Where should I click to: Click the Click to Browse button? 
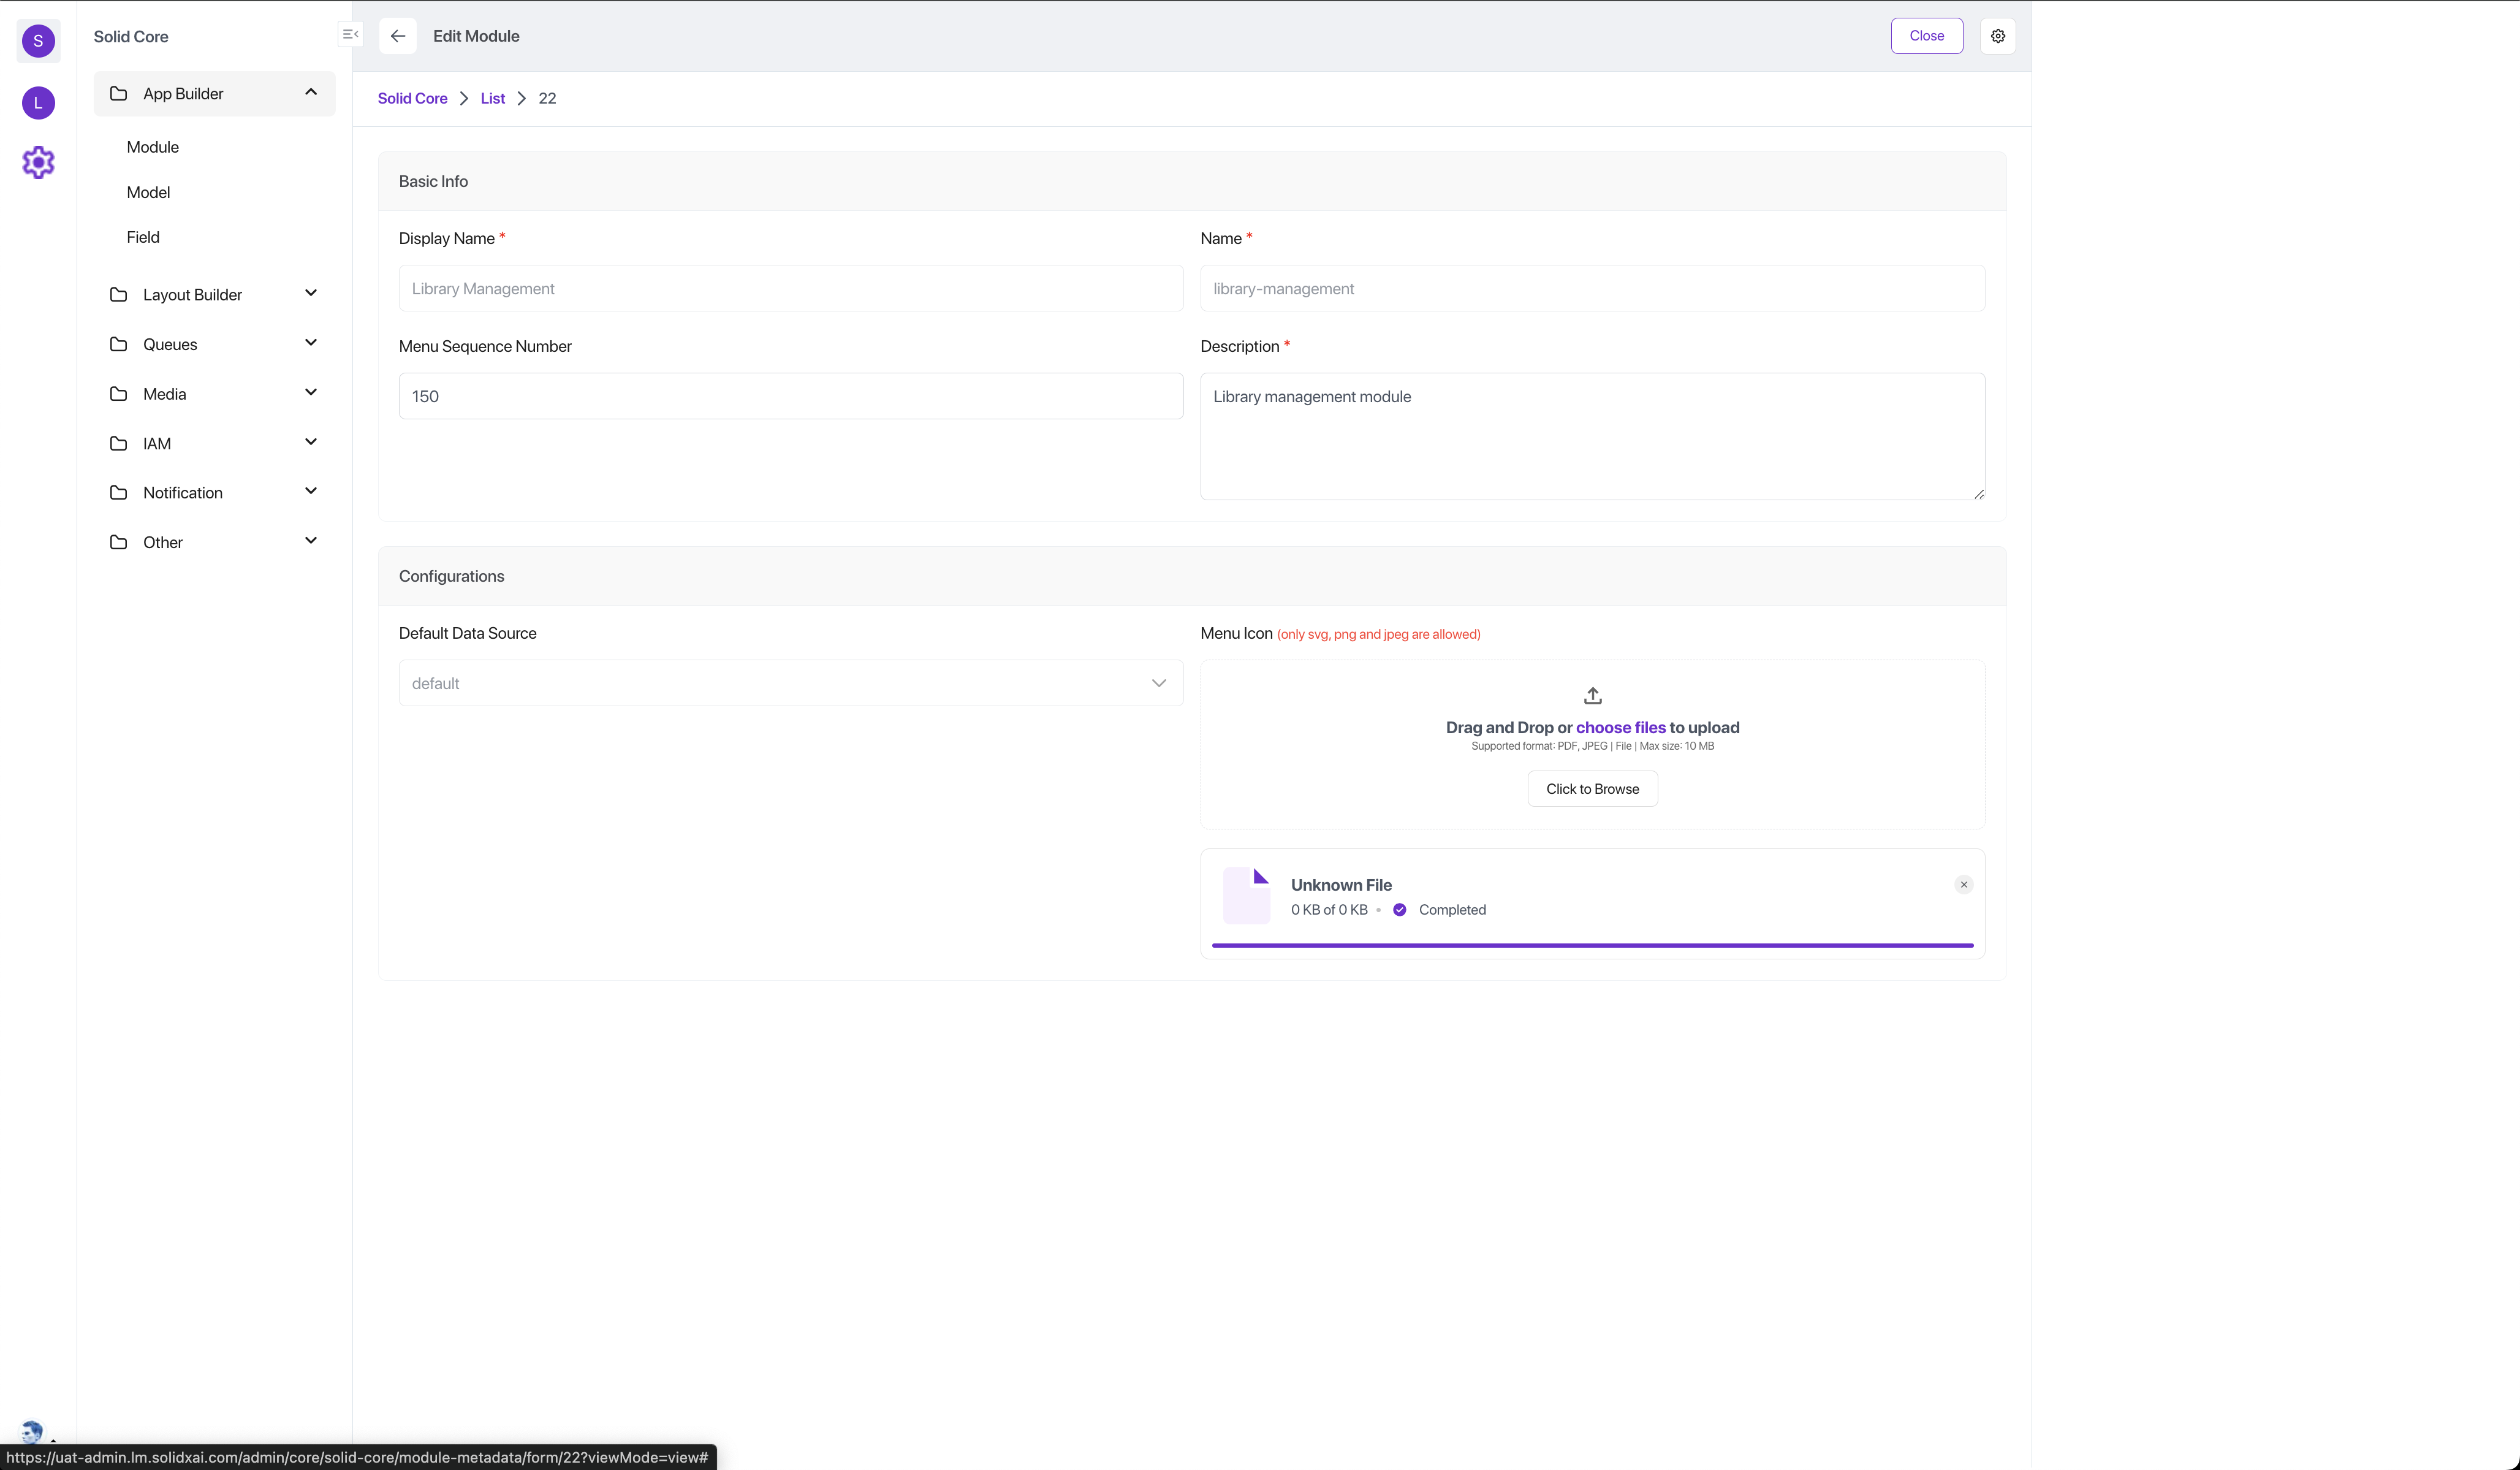click(1592, 788)
